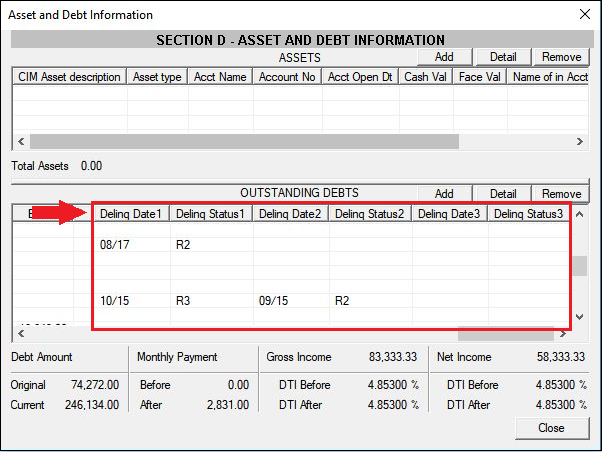This screenshot has width=602, height=452.
Task: Click the R3 delinquency status cell
Action: tap(184, 299)
